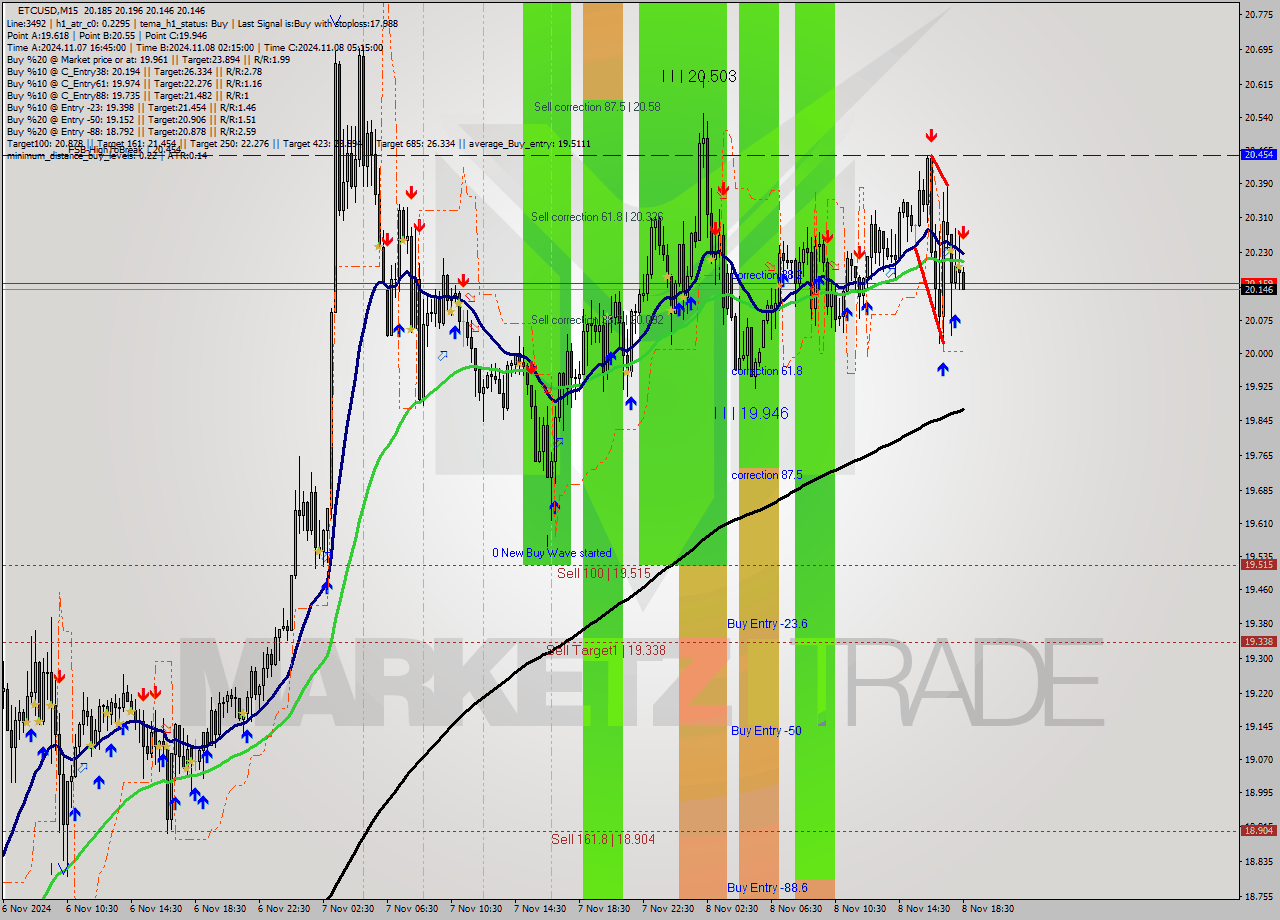Click the '6 Nov 2024' date label
Image resolution: width=1280 pixels, height=920 pixels.
pos(26,909)
